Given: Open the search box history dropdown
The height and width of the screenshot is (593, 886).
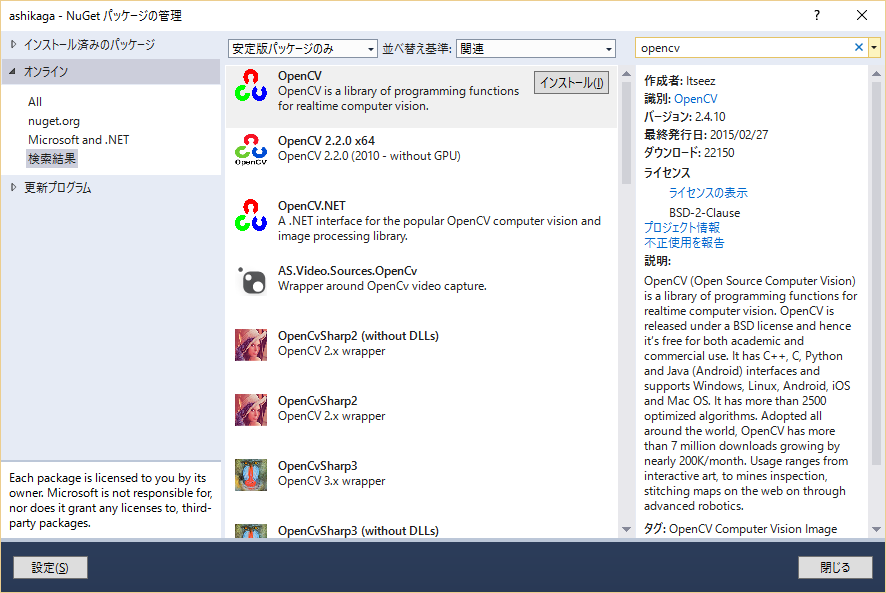Looking at the screenshot, I should pos(874,47).
